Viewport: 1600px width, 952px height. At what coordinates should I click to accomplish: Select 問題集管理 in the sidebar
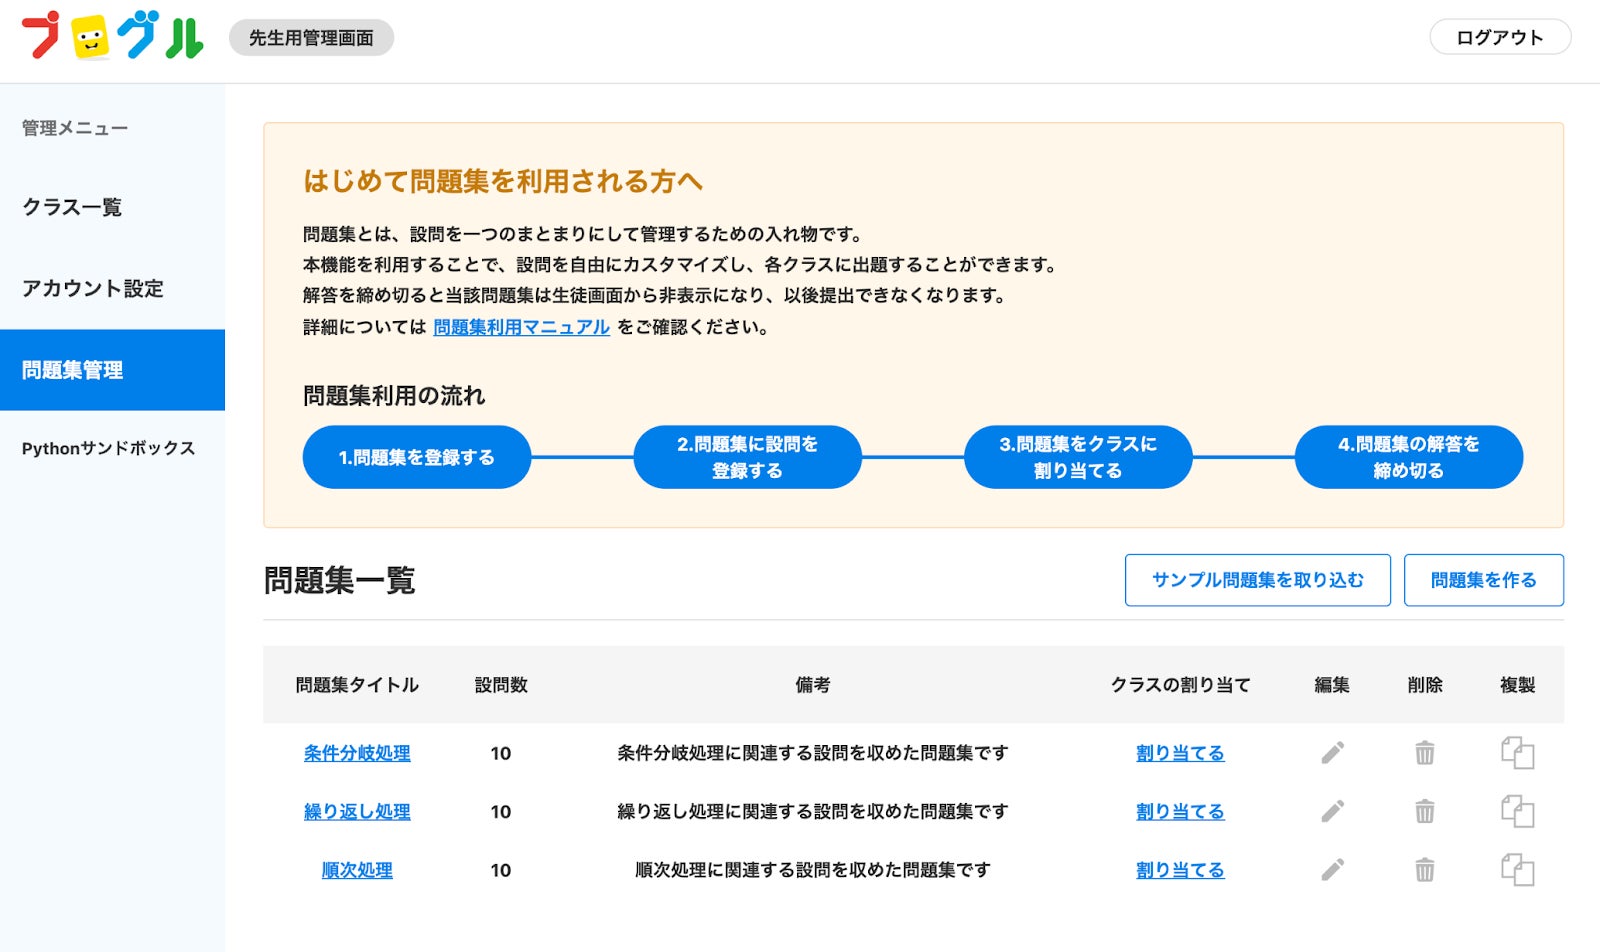coord(112,370)
